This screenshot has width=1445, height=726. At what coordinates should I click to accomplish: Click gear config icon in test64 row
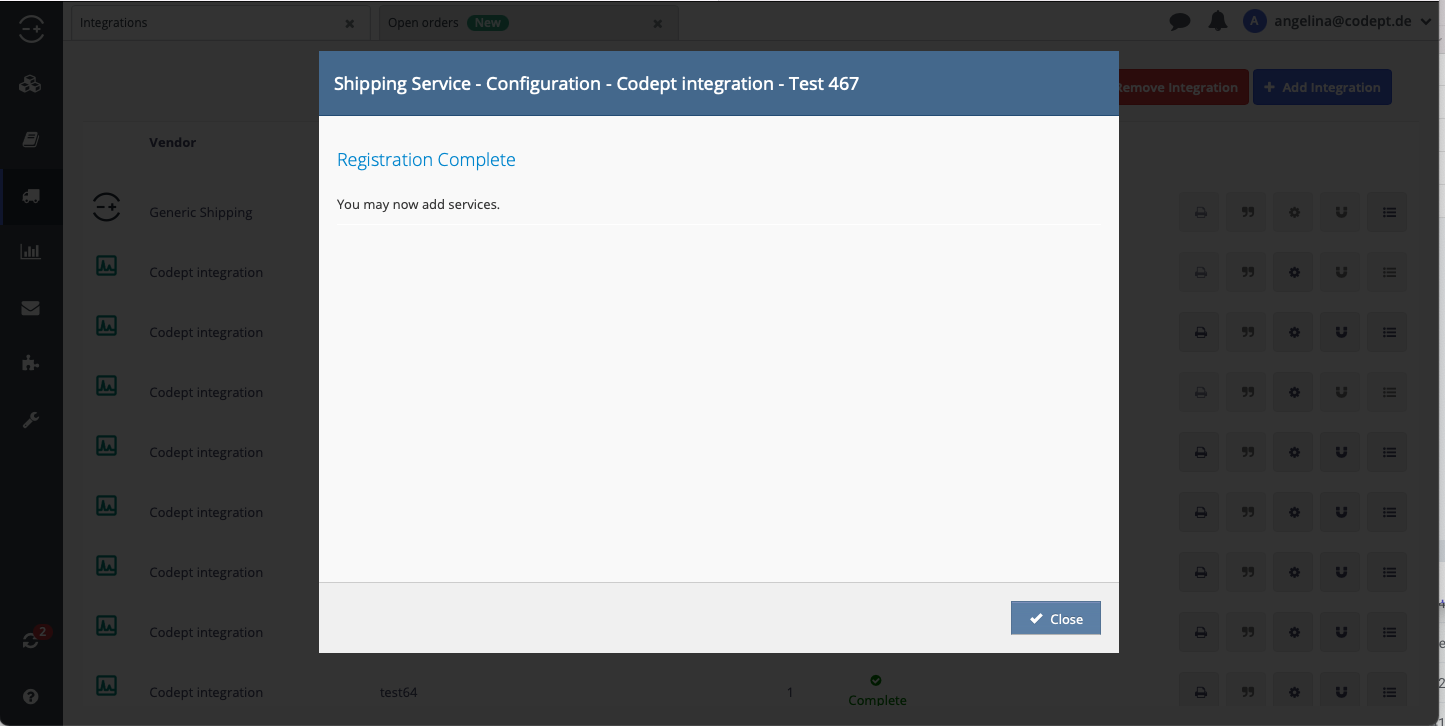click(x=1294, y=692)
